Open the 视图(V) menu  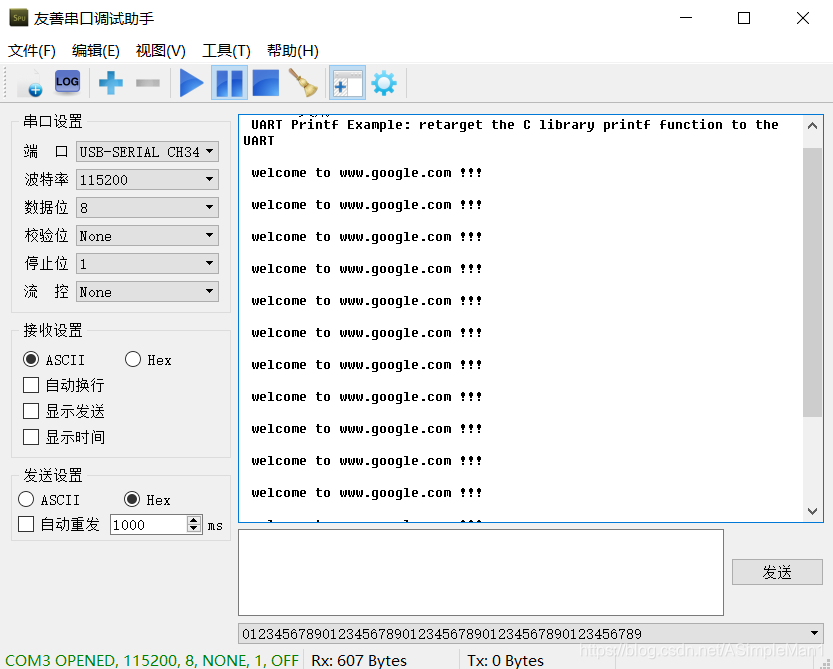pos(160,51)
